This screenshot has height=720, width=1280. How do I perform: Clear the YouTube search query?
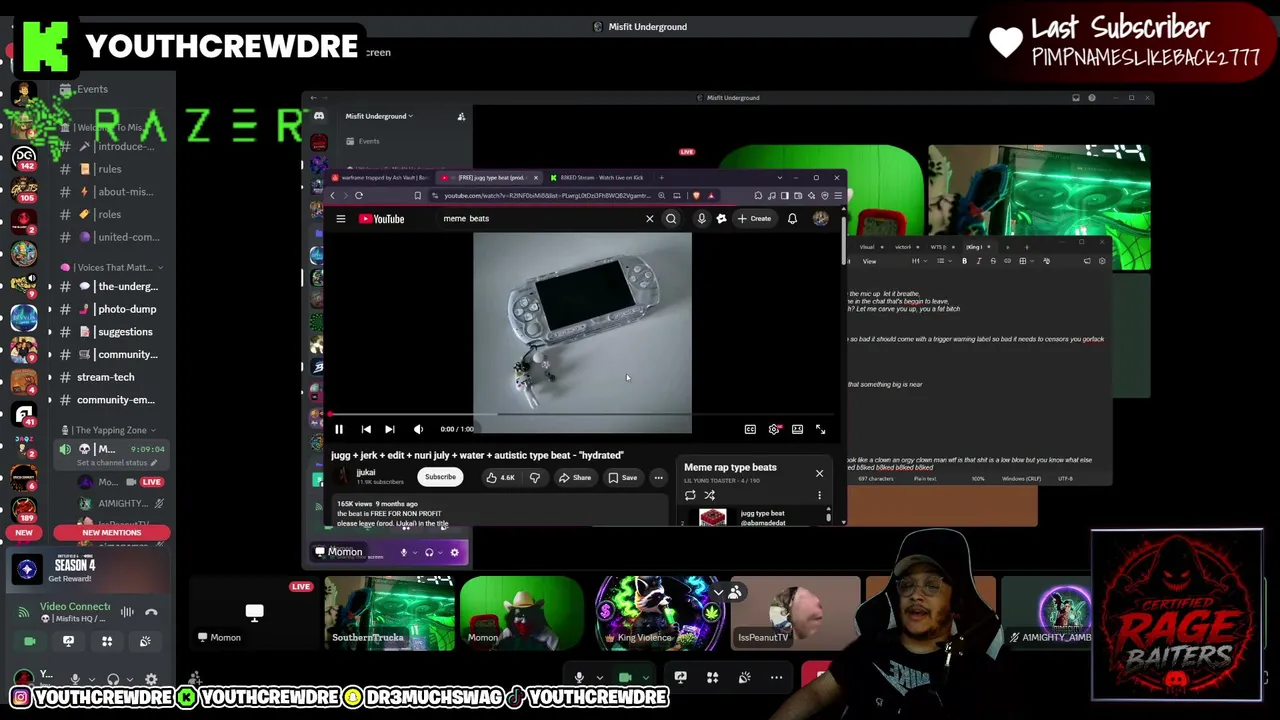(x=649, y=219)
